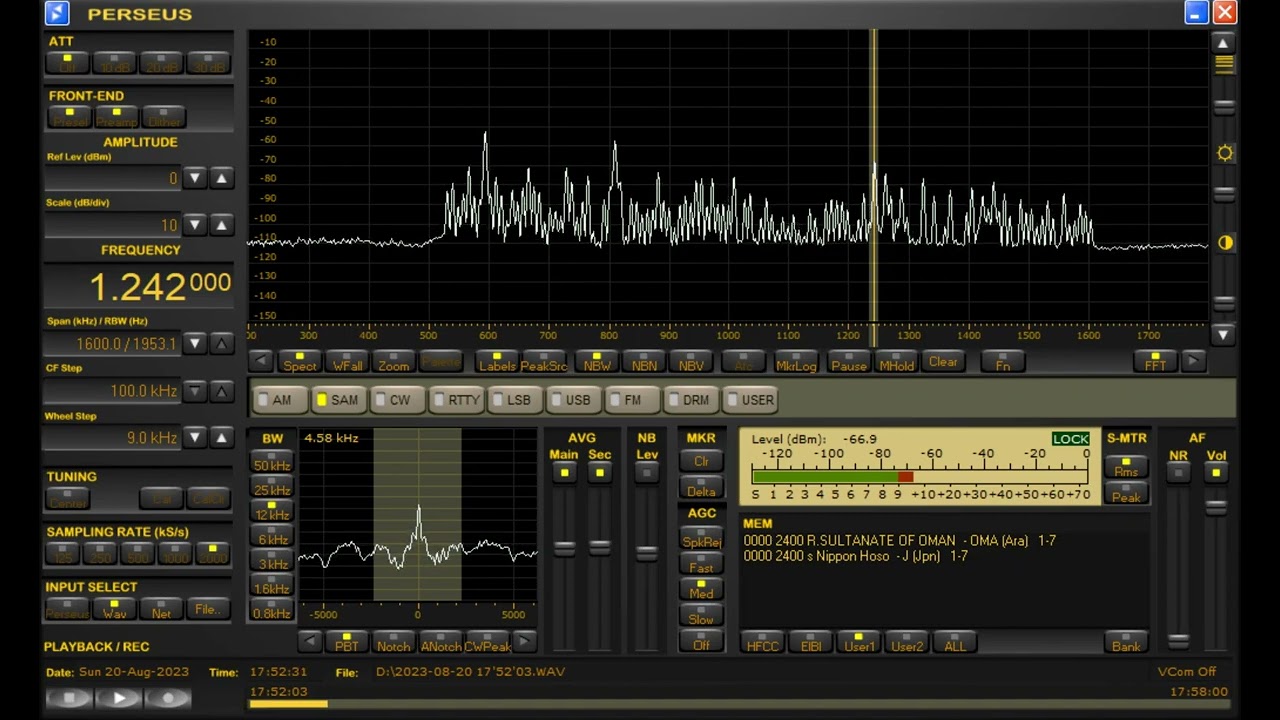1280x720 pixels.
Task: Click the left arrow before PBT
Action: [x=310, y=641]
